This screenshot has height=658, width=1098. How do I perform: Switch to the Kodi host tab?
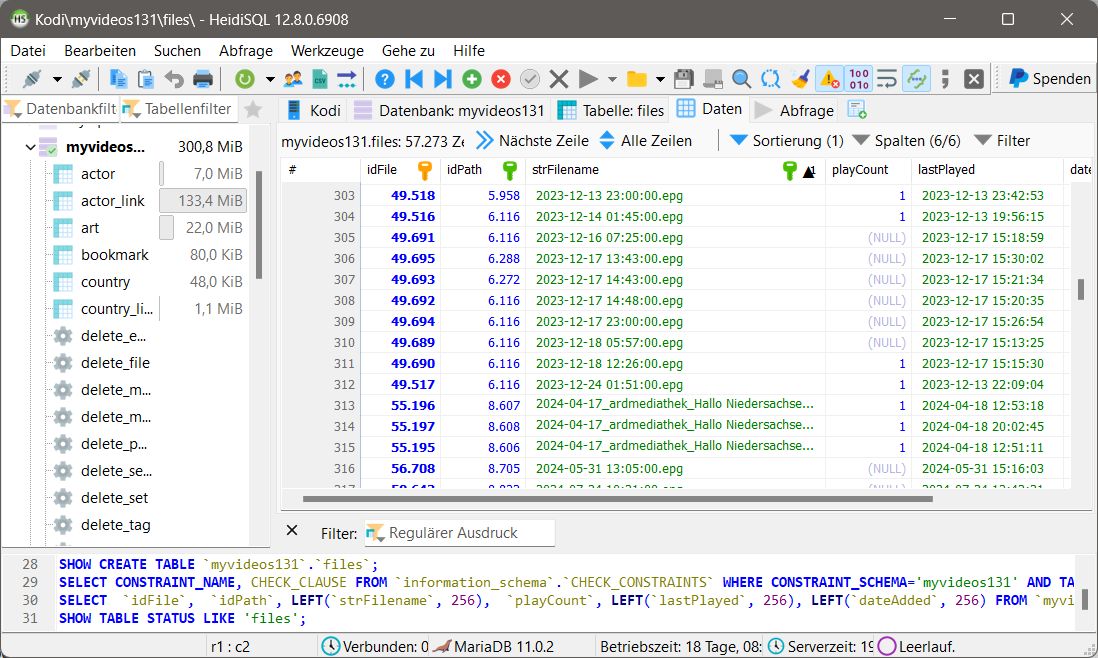coord(314,111)
